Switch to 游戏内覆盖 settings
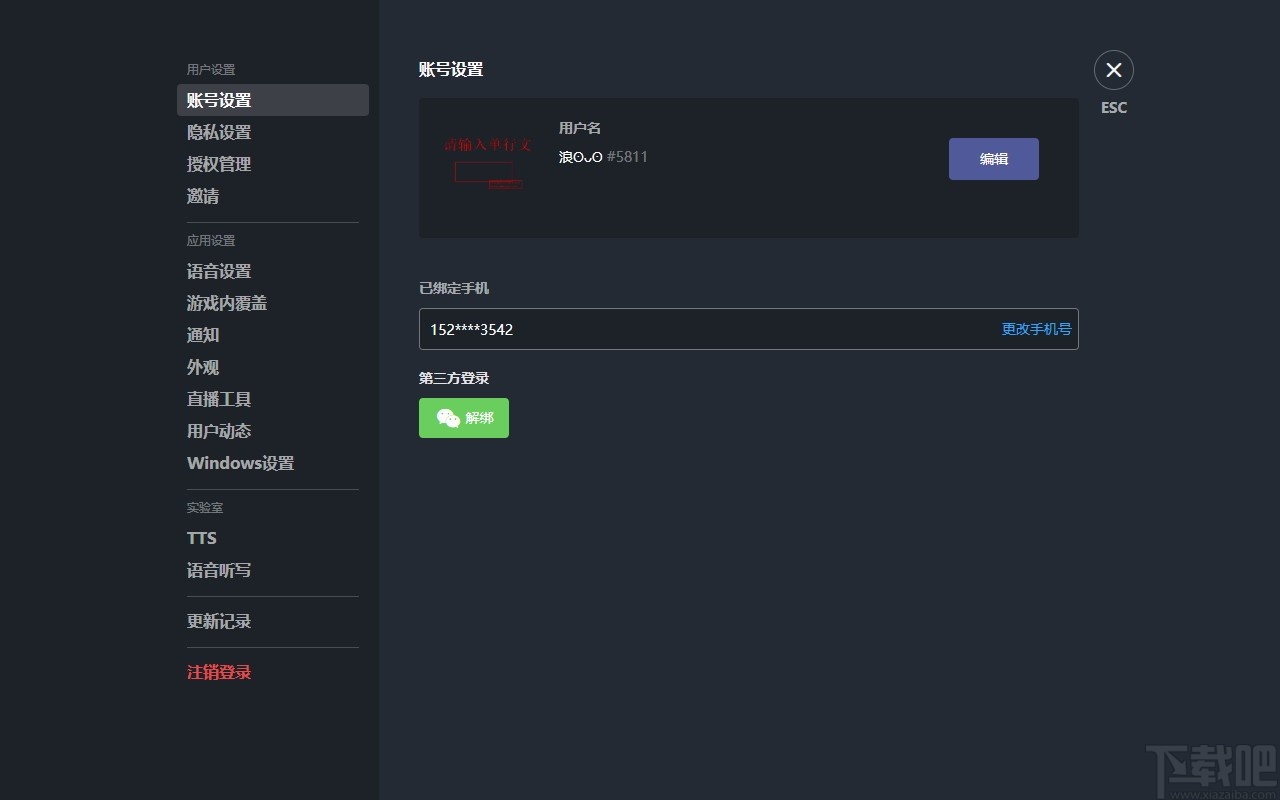The width and height of the screenshot is (1280, 800). tap(273, 303)
